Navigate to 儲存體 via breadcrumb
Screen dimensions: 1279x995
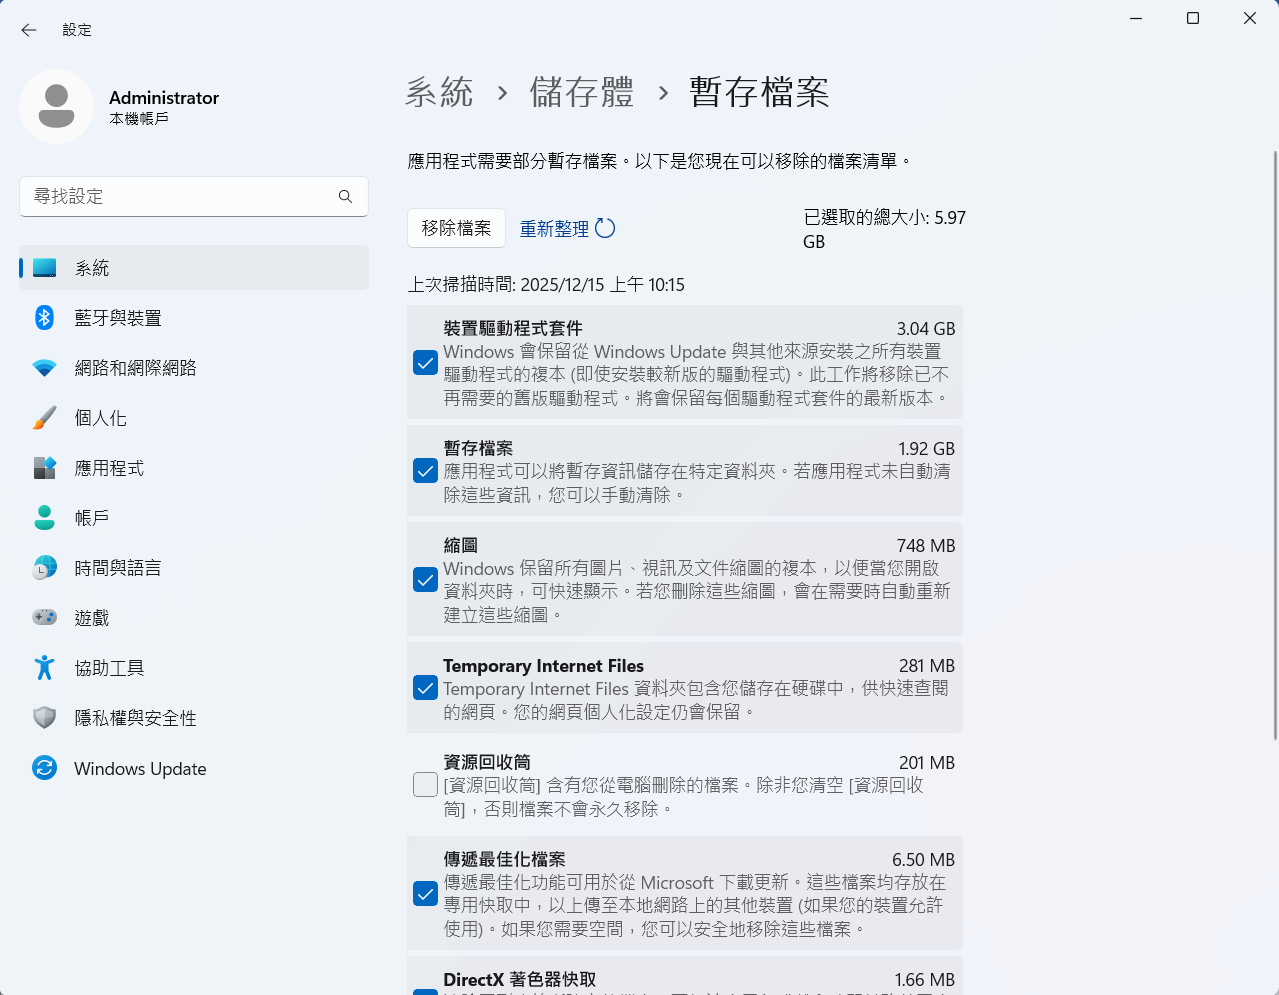[582, 92]
